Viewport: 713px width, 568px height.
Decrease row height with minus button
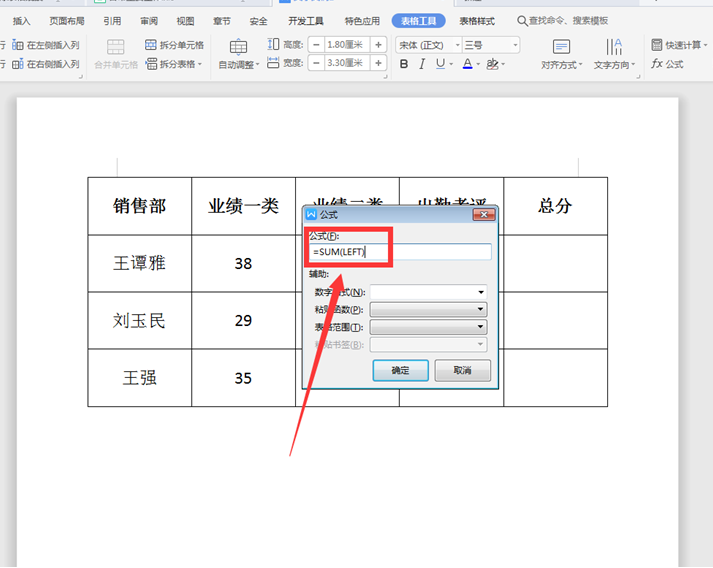[x=316, y=45]
